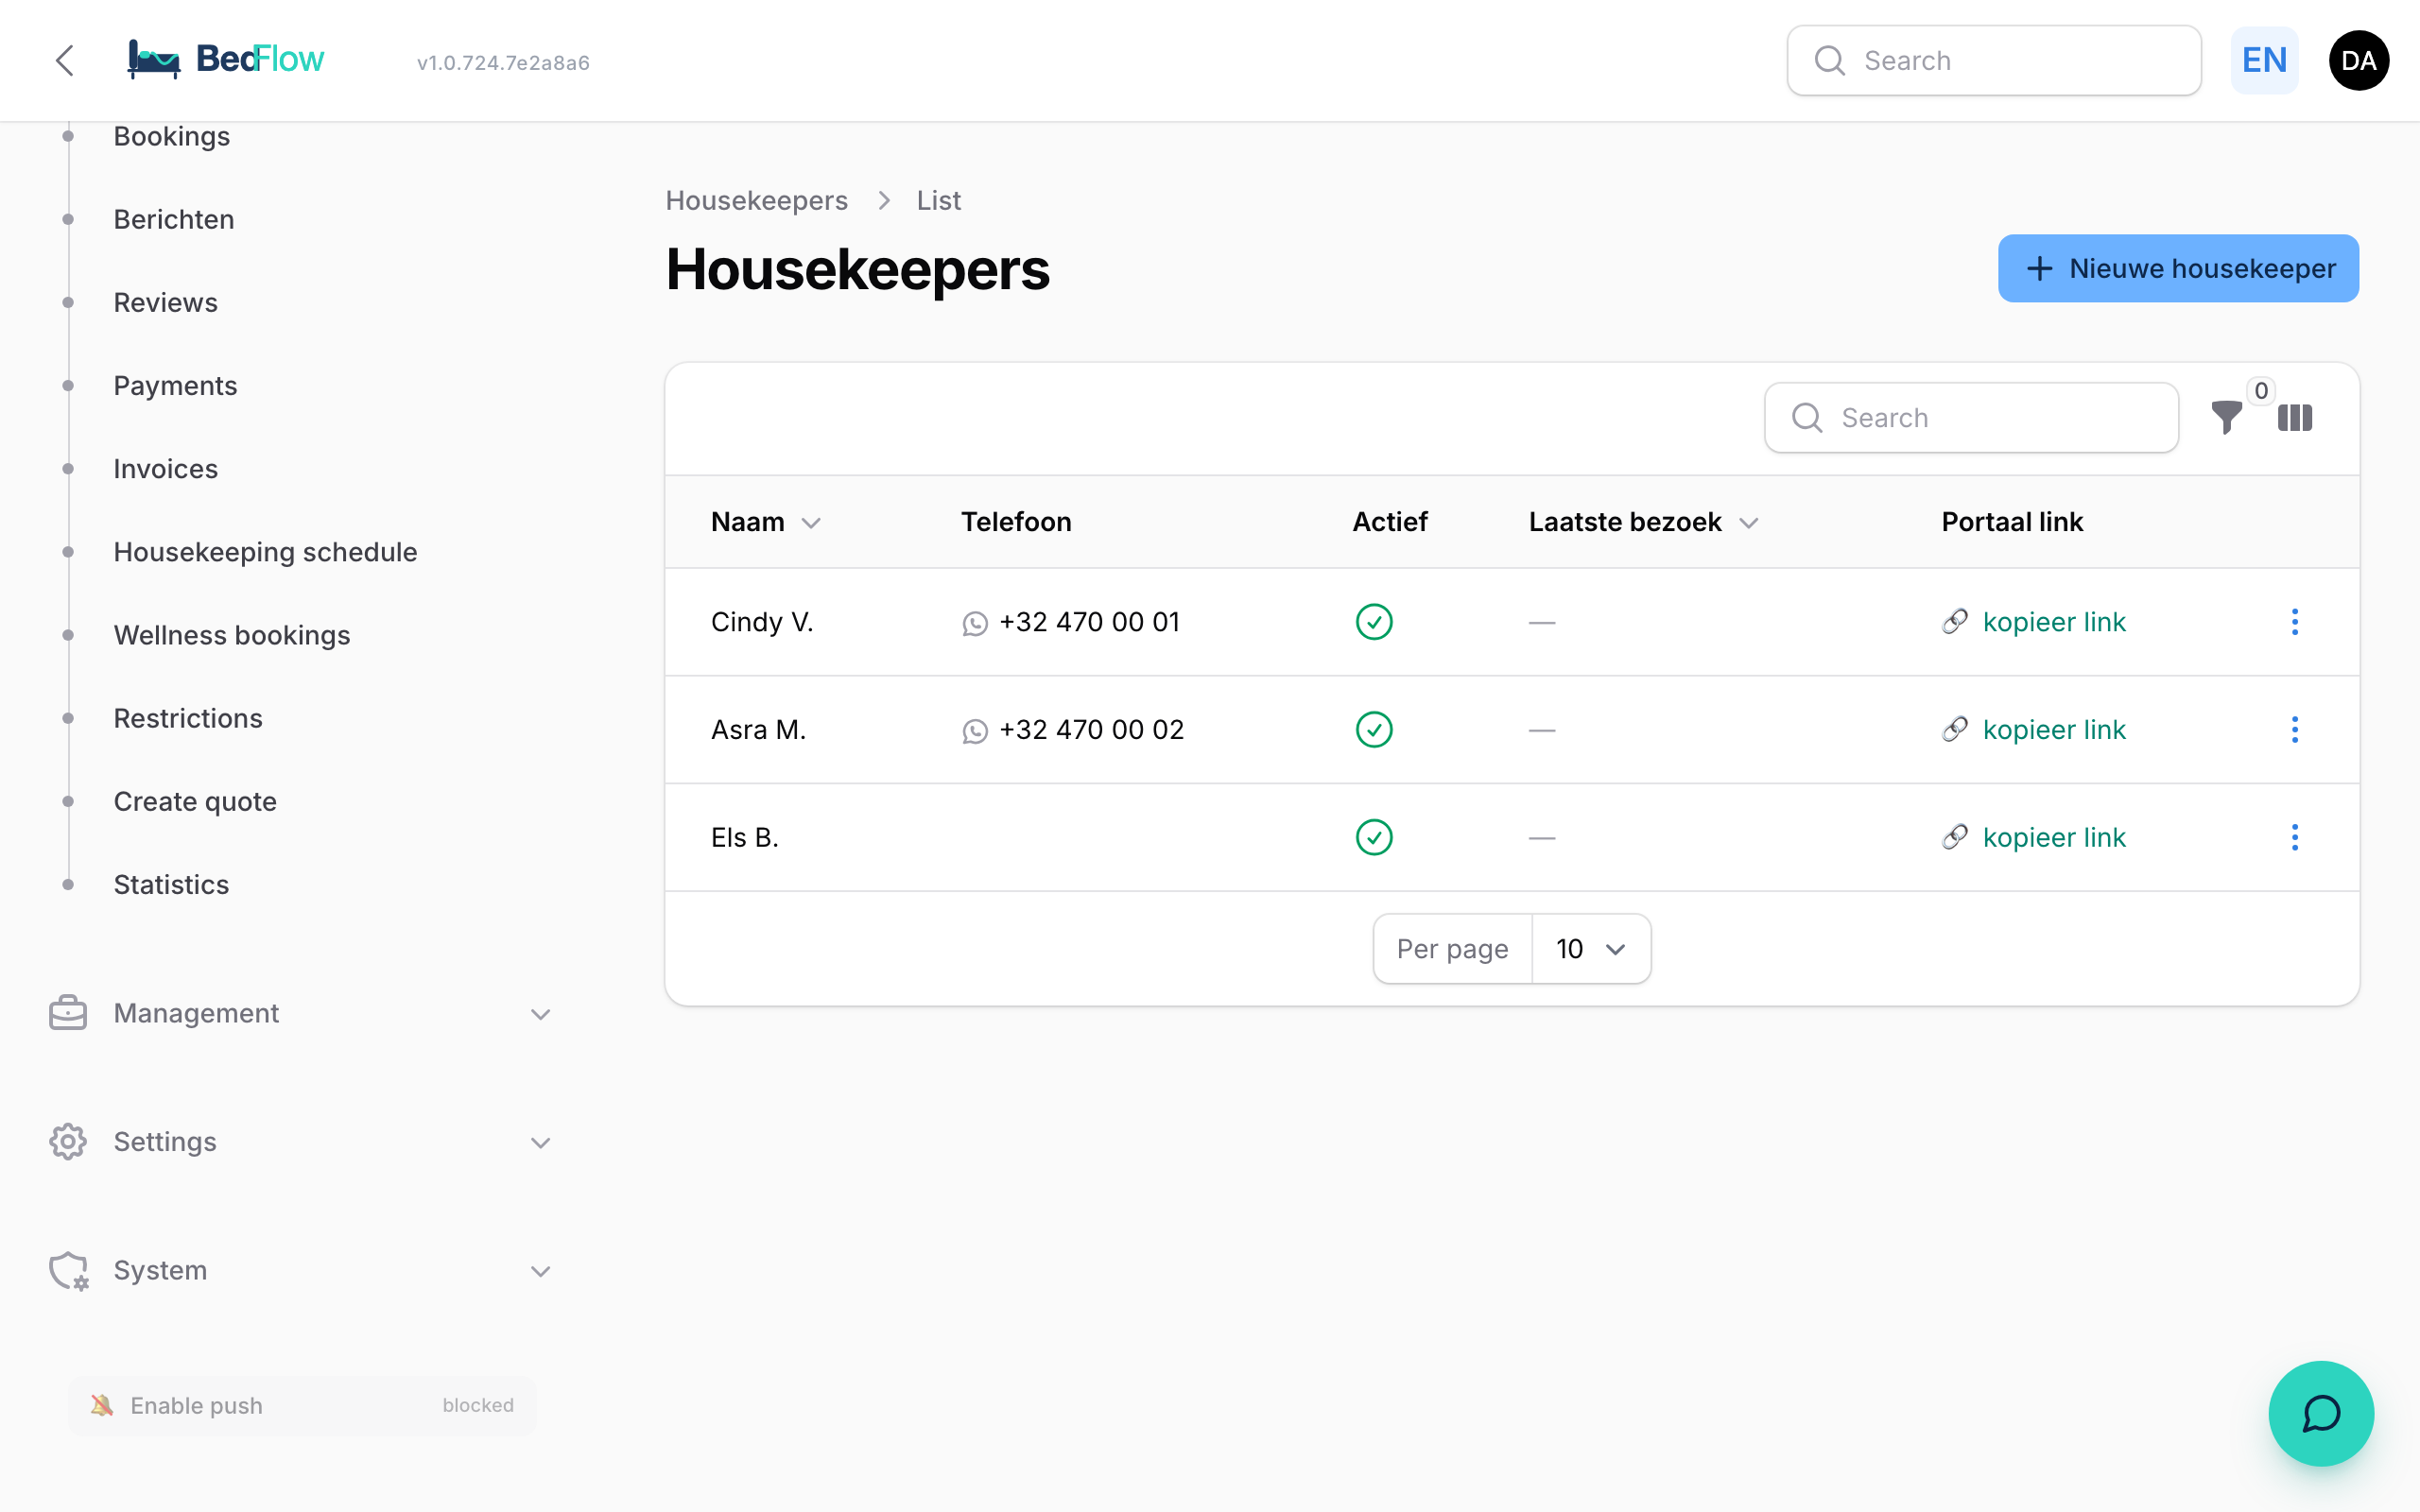2420x1512 pixels.
Task: Copy portal link for Asra M.
Action: (2054, 730)
